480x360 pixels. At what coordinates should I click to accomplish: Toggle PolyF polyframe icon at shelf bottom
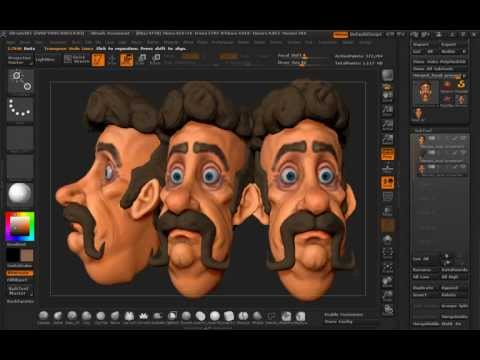coord(387,310)
